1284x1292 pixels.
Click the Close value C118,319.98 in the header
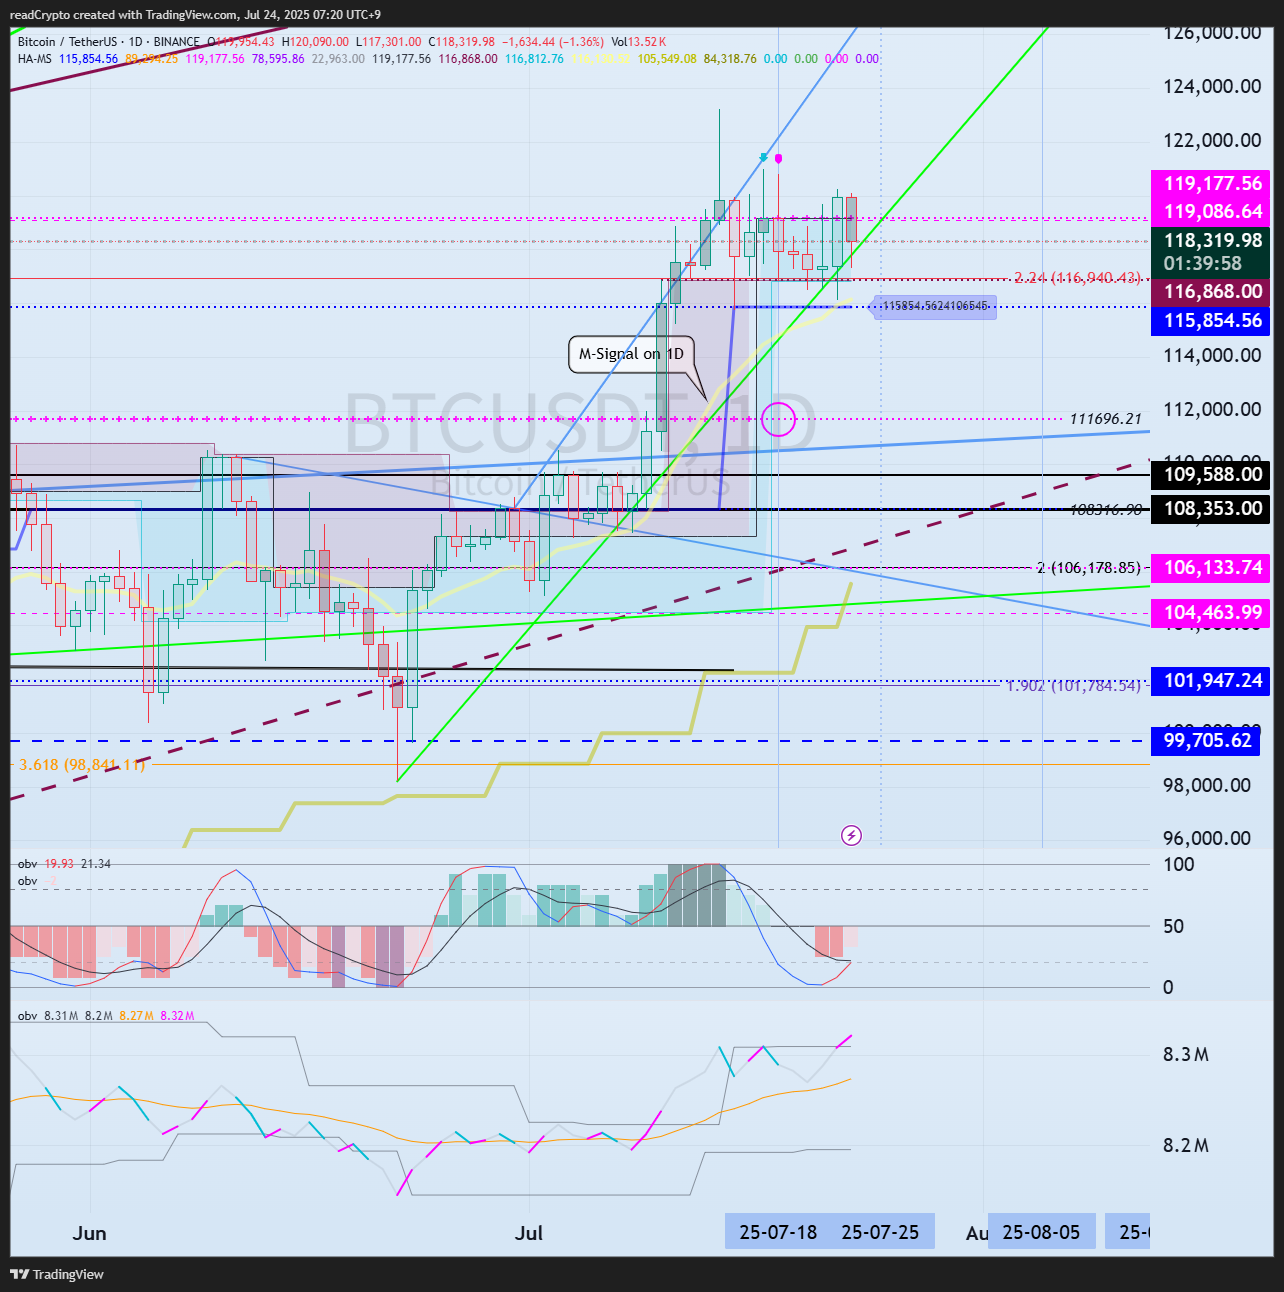(461, 42)
